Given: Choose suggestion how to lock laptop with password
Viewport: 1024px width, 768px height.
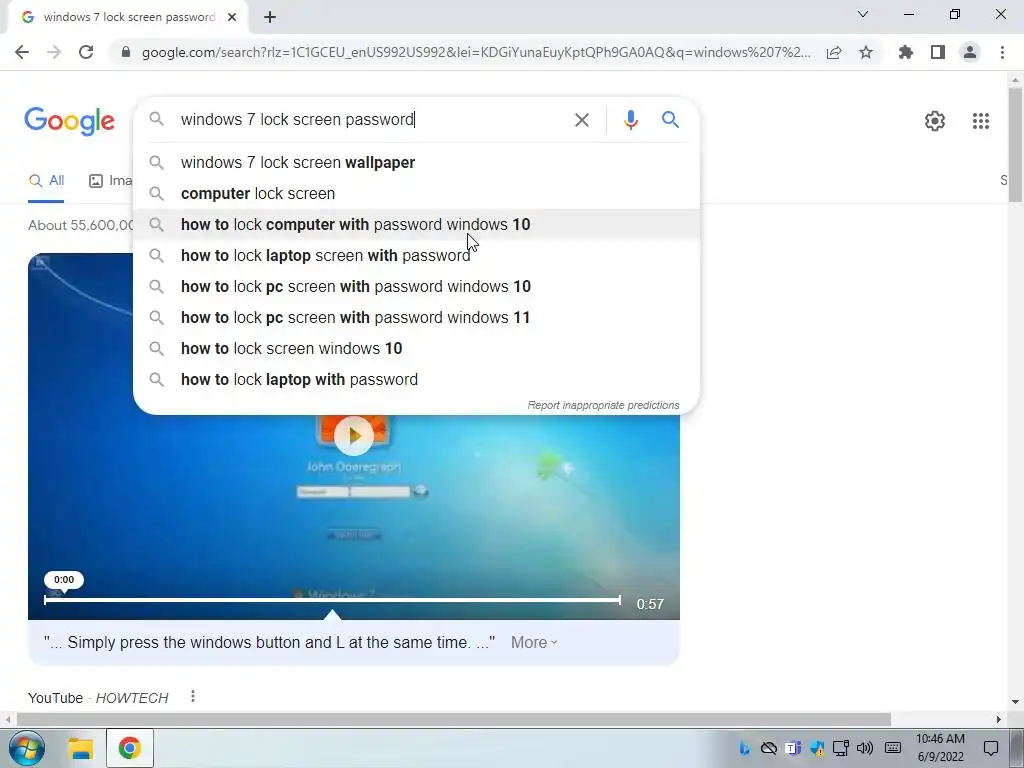Looking at the screenshot, I should click(x=416, y=379).
